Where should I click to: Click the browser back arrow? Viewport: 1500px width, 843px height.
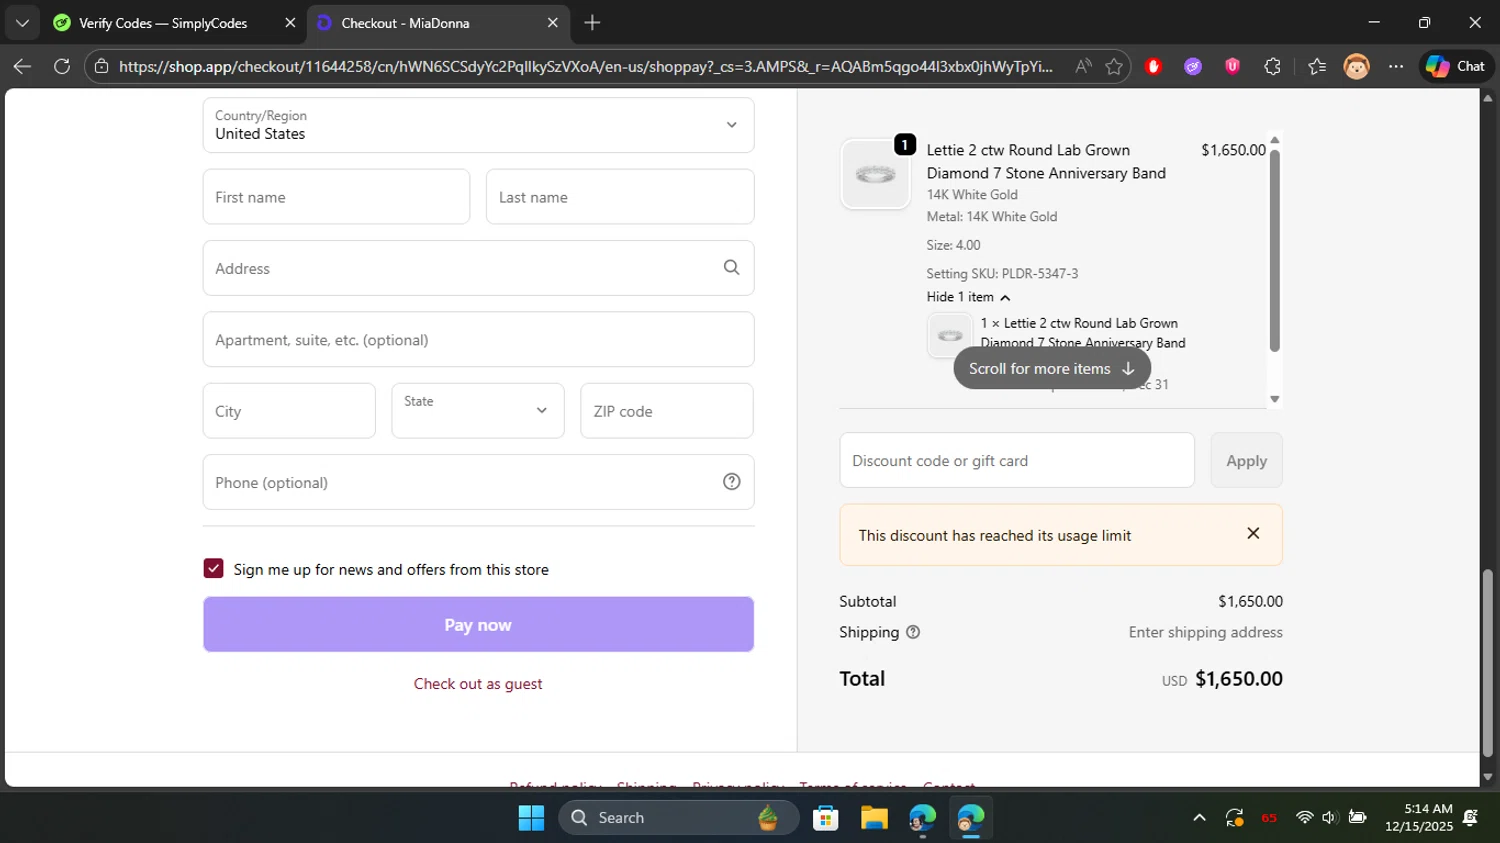click(22, 66)
